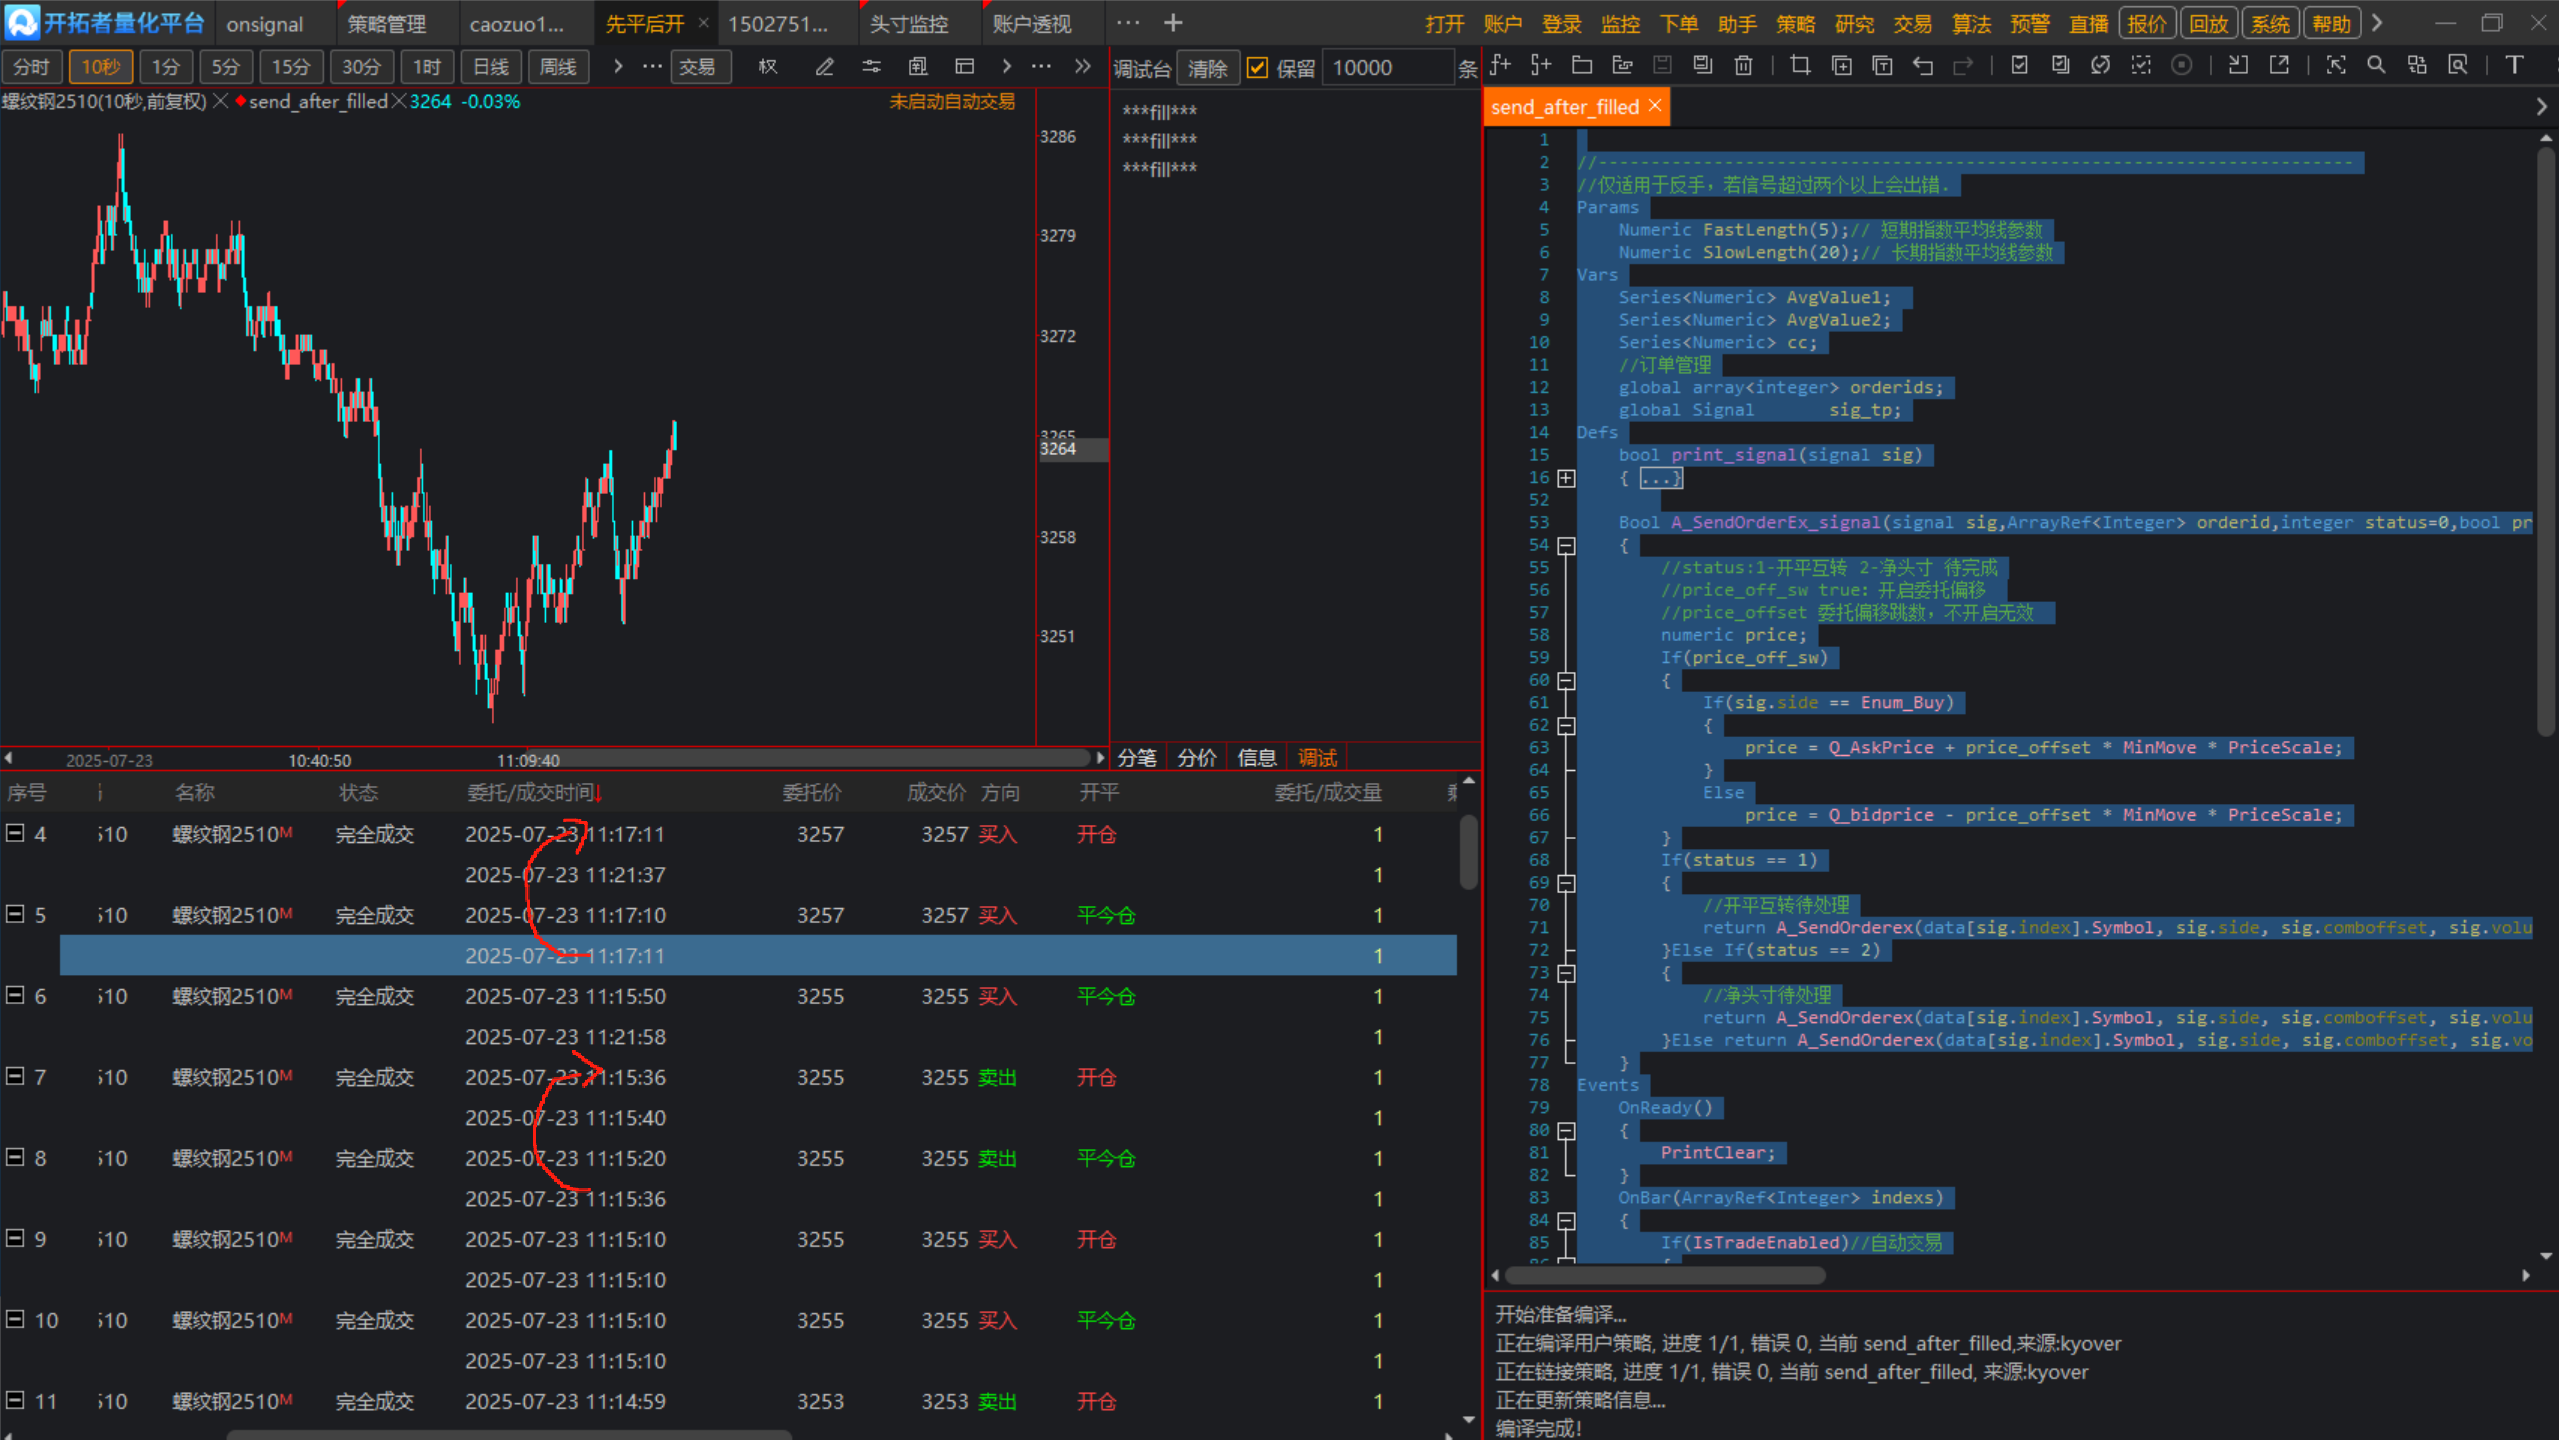Screen dimensions: 2559x1440
Task: Switch chart period to 分时
Action: 32,67
